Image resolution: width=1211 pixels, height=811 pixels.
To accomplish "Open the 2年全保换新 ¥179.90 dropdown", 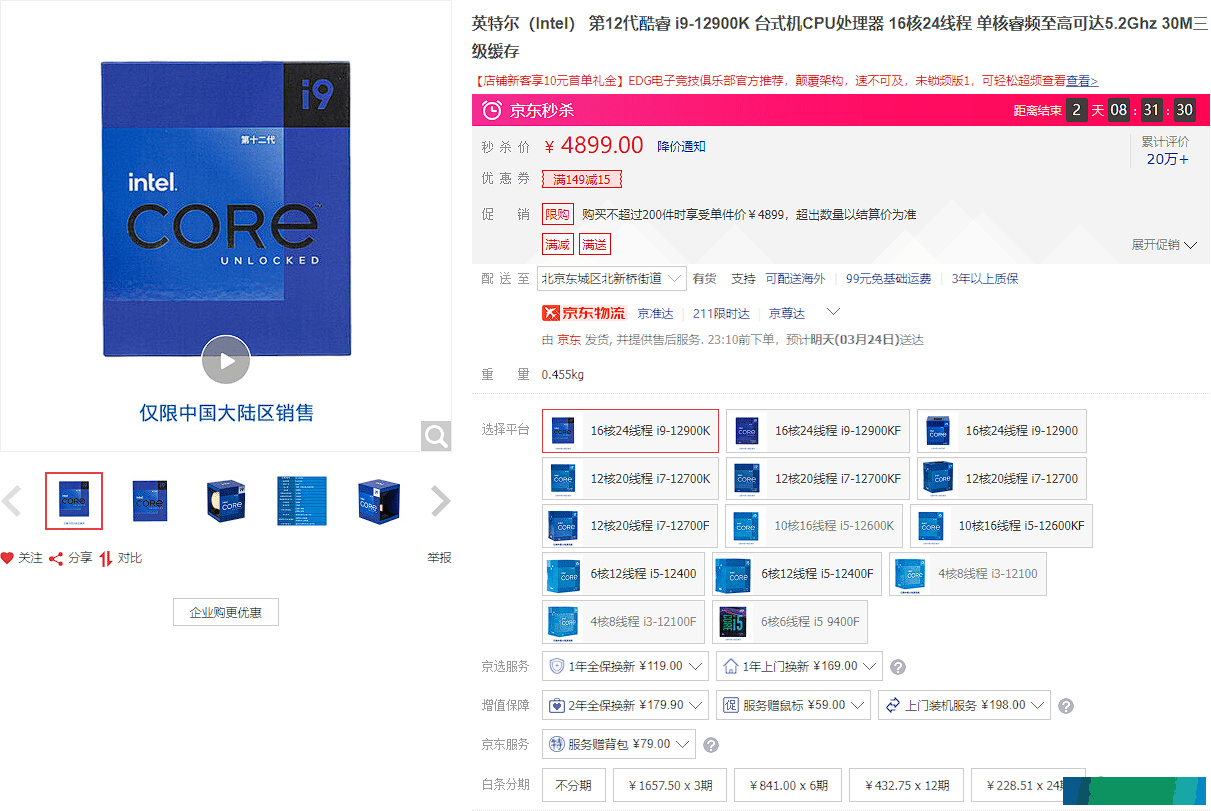I will coord(625,705).
